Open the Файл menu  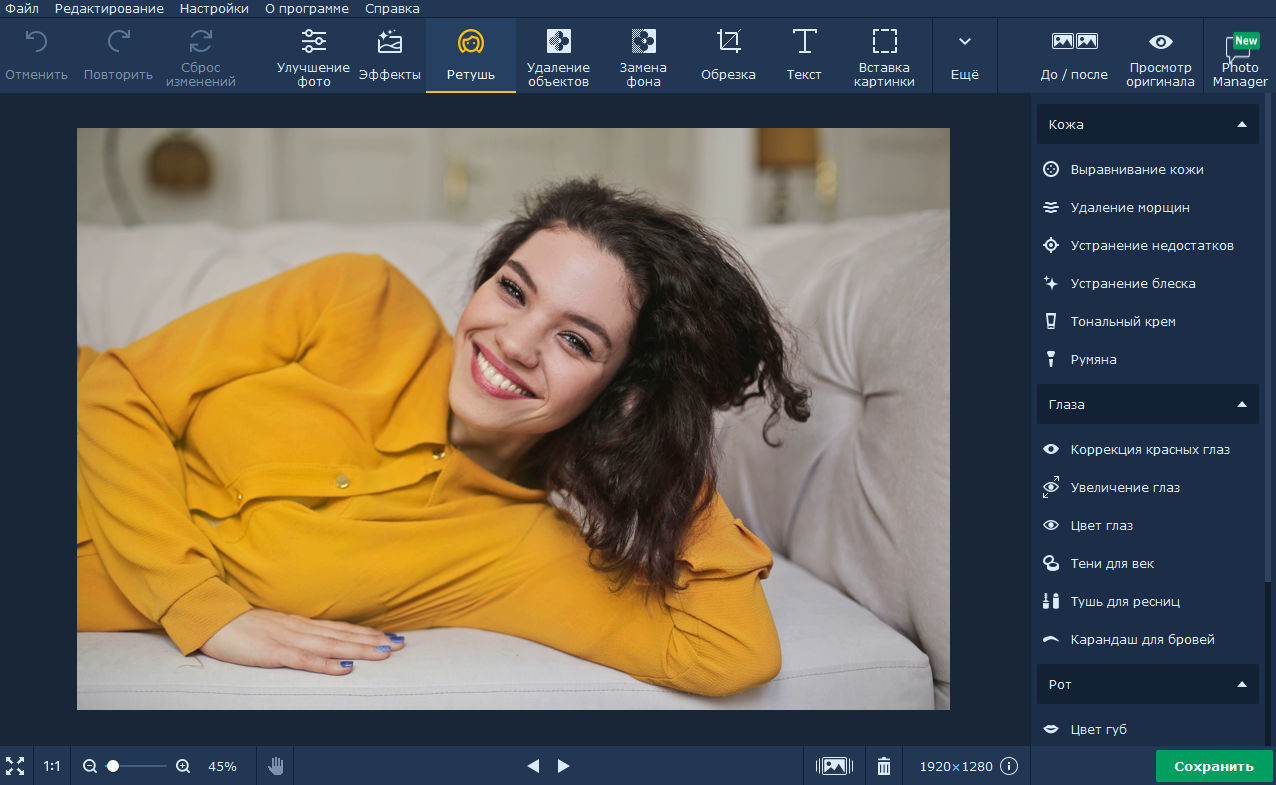(22, 9)
